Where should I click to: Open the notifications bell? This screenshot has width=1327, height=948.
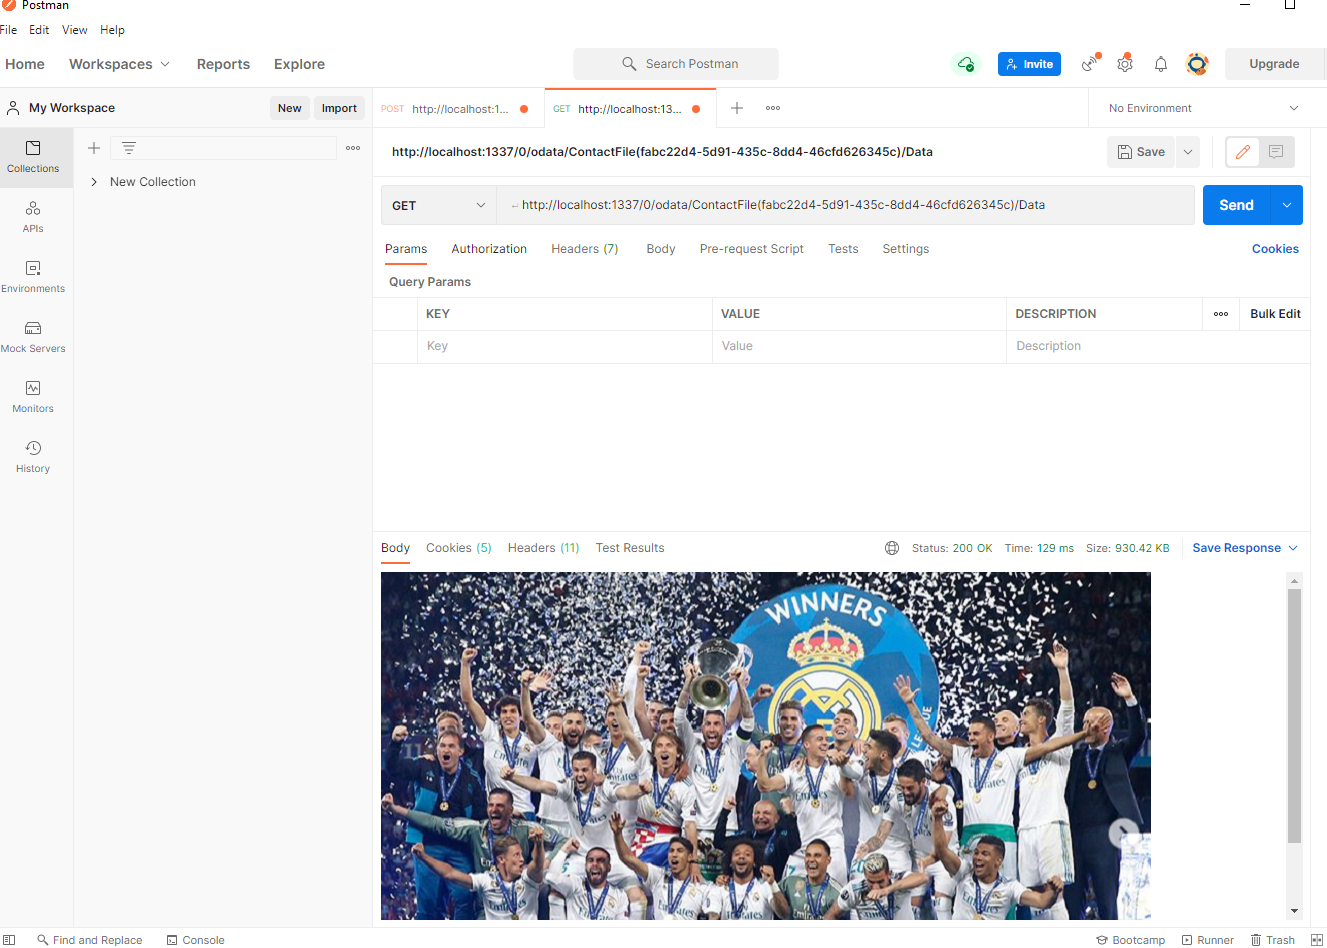(1161, 64)
